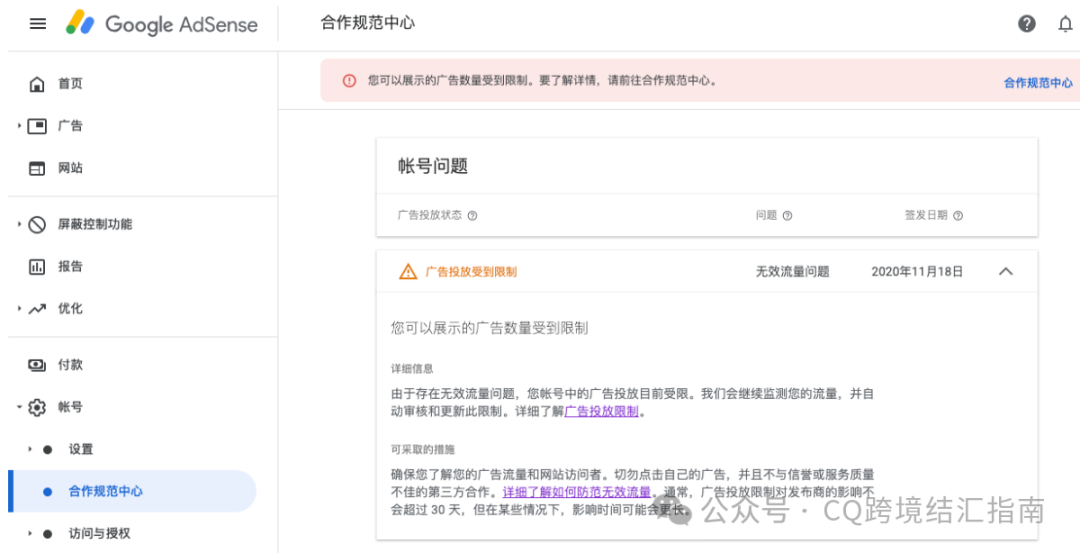The width and height of the screenshot is (1080, 553).
Task: Click the 广告投放状态 column header
Action: pos(430,216)
